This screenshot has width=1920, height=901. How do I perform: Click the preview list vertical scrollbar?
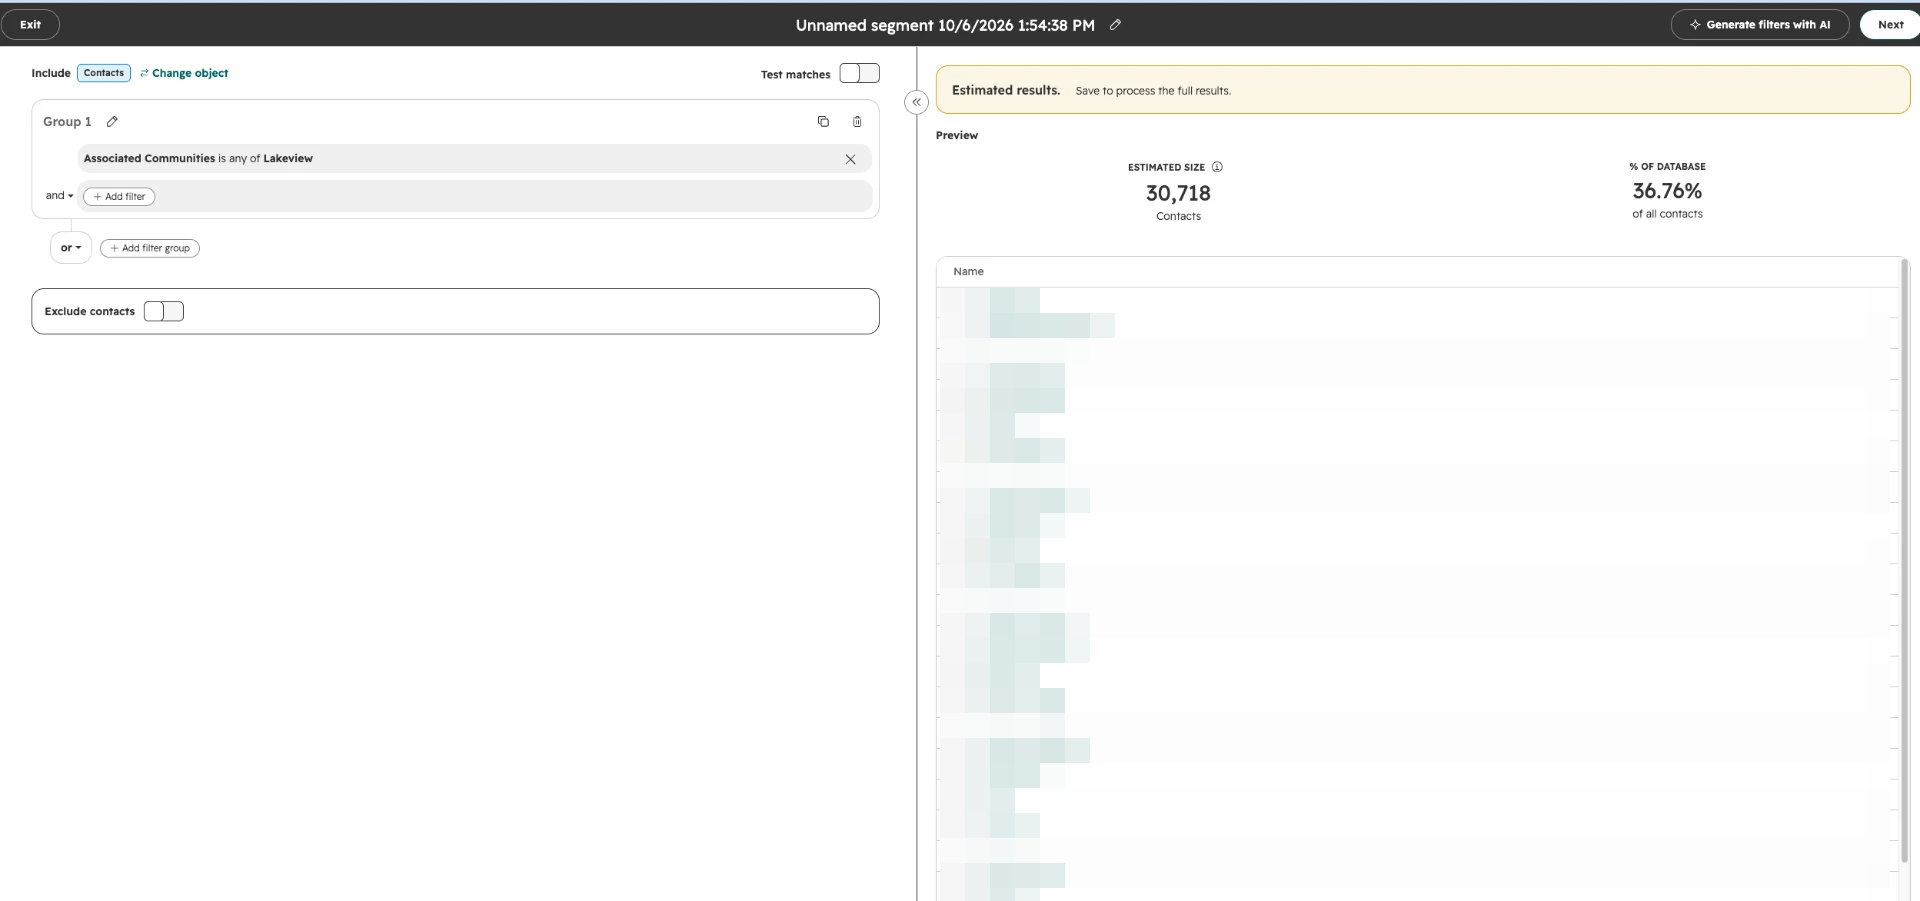coord(1904,560)
